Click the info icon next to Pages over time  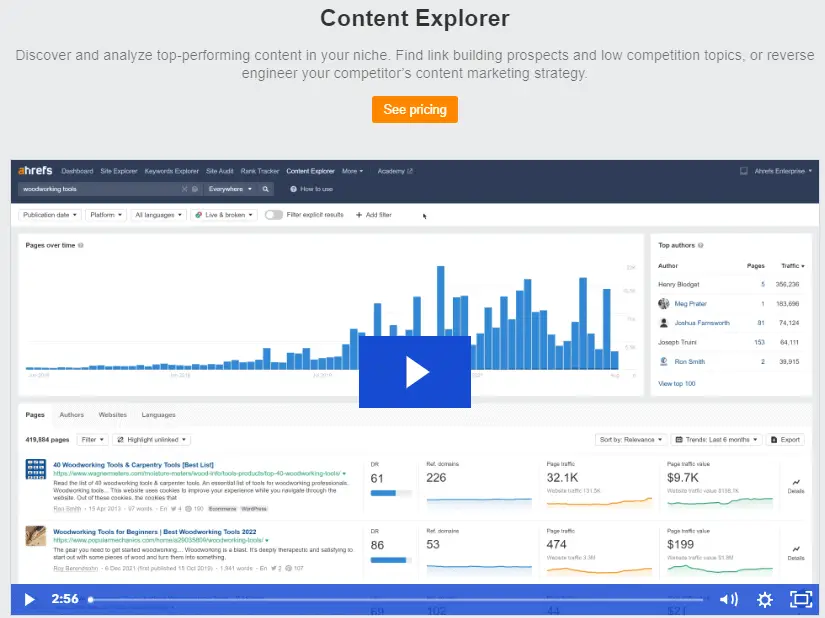click(81, 245)
